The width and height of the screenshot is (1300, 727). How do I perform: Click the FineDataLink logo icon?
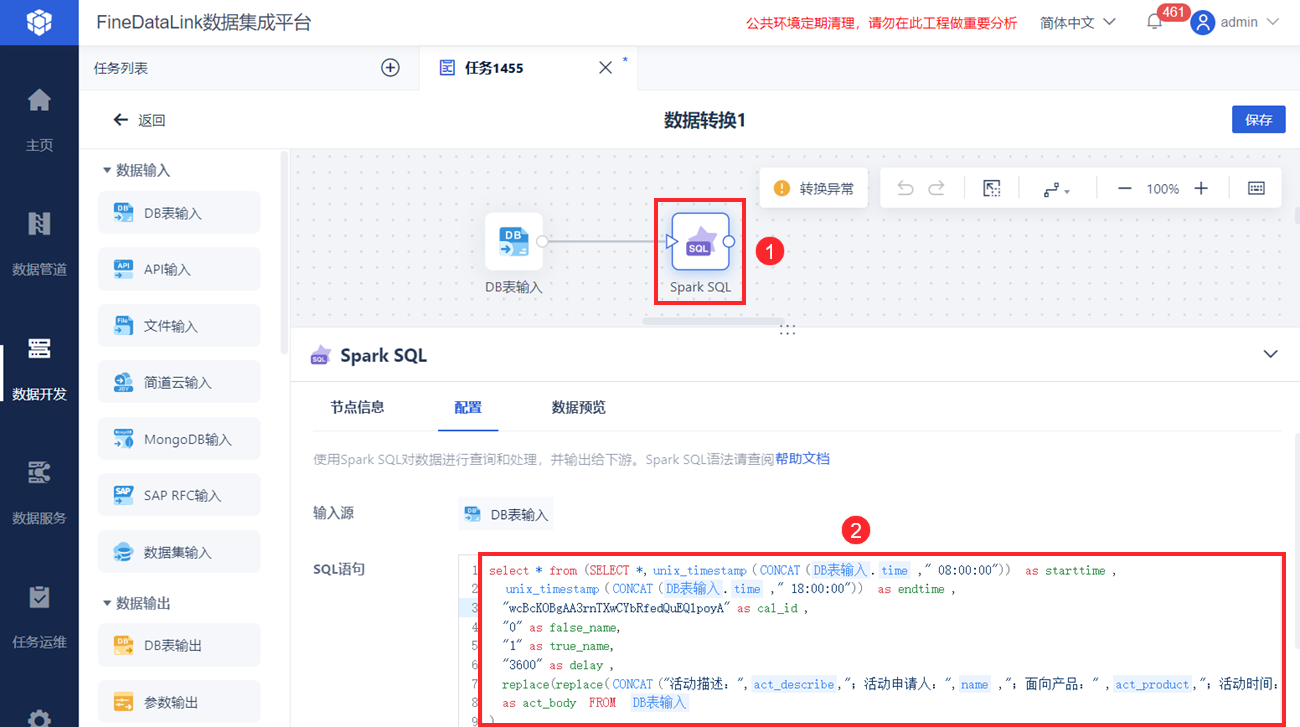click(x=39, y=22)
